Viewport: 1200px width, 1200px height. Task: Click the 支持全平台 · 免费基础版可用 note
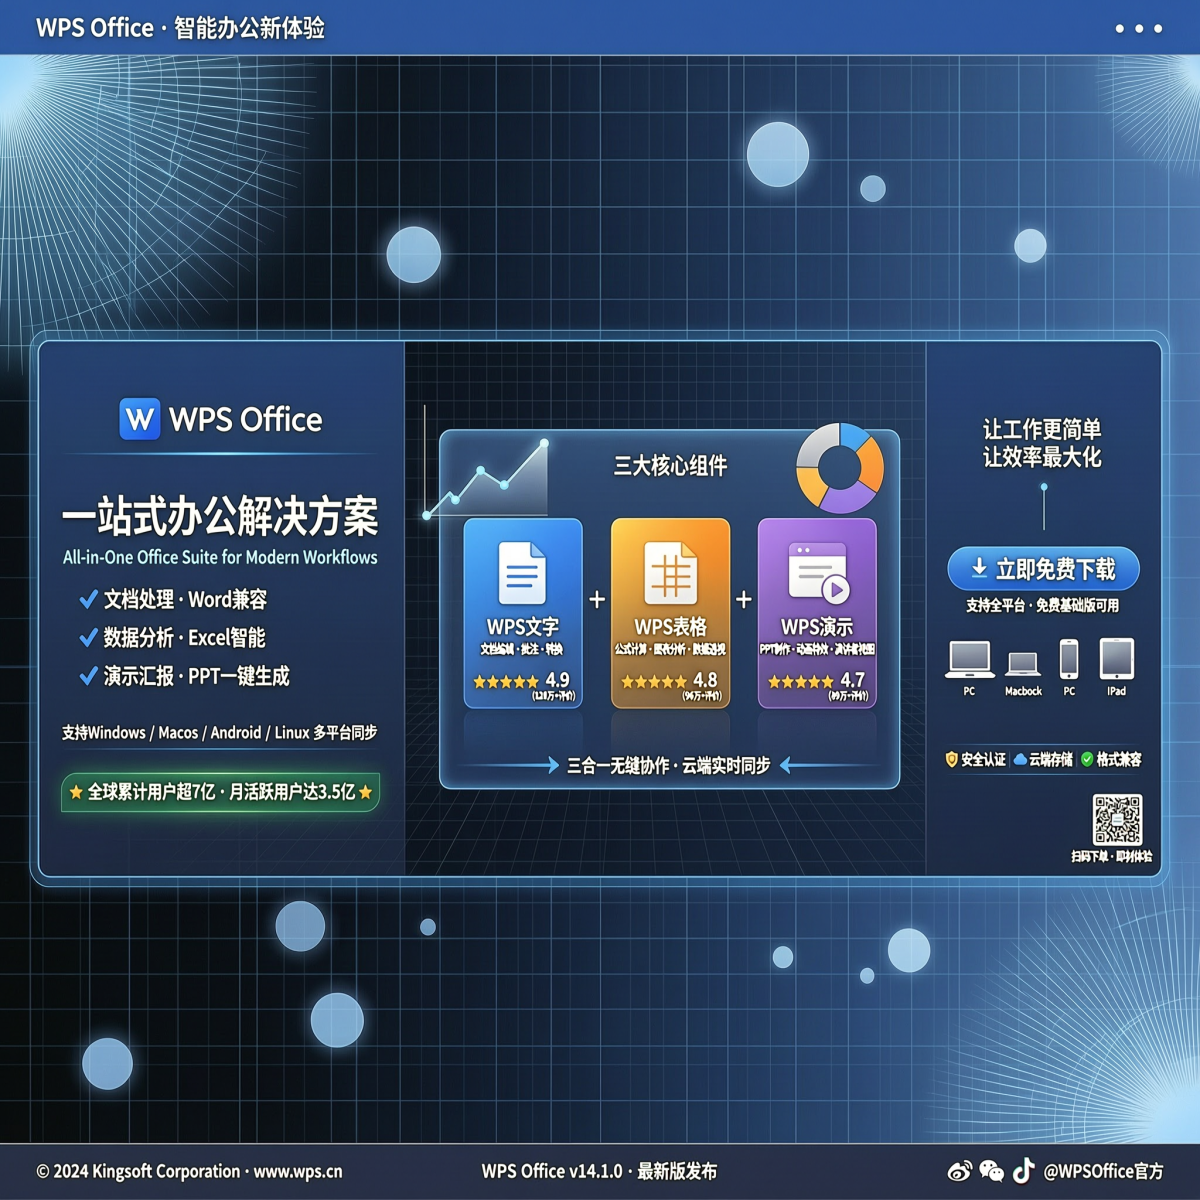[1042, 606]
